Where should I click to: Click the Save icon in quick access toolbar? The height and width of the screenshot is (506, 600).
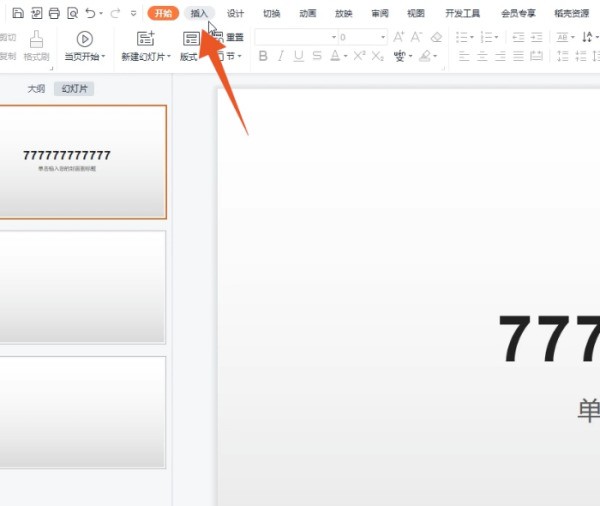[x=18, y=13]
